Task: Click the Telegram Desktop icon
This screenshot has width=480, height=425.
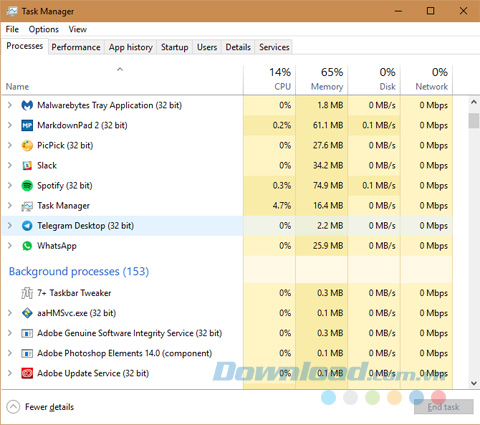Action: (27, 226)
